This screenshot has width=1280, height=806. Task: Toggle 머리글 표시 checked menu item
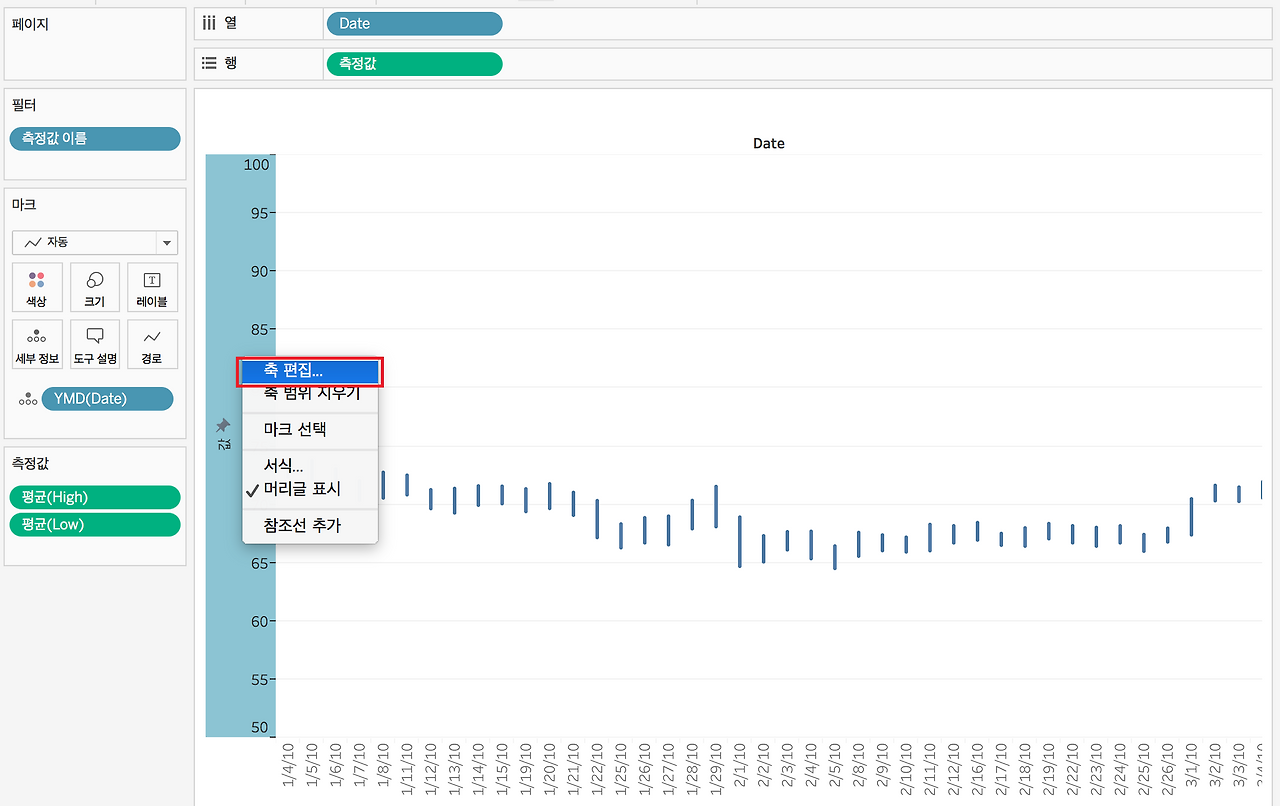pyautogui.click(x=310, y=489)
